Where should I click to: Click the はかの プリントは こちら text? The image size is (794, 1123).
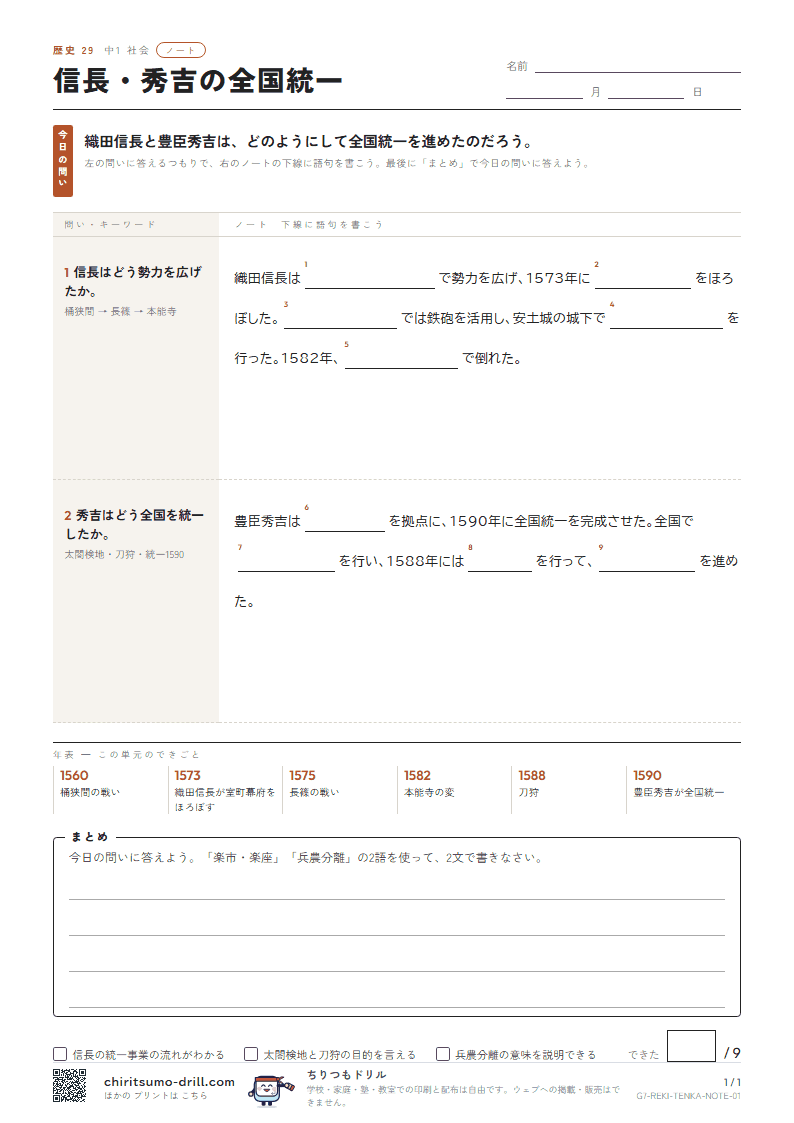point(155,1095)
